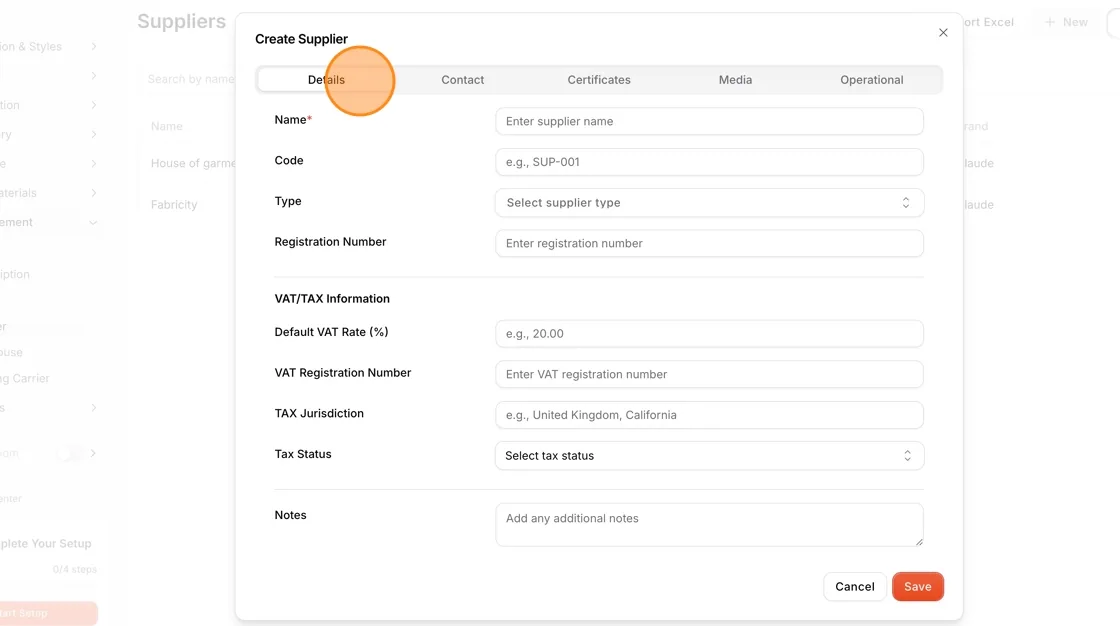Expand the 'ry' sidebar item chevron
1120x626 pixels.
click(x=94, y=134)
